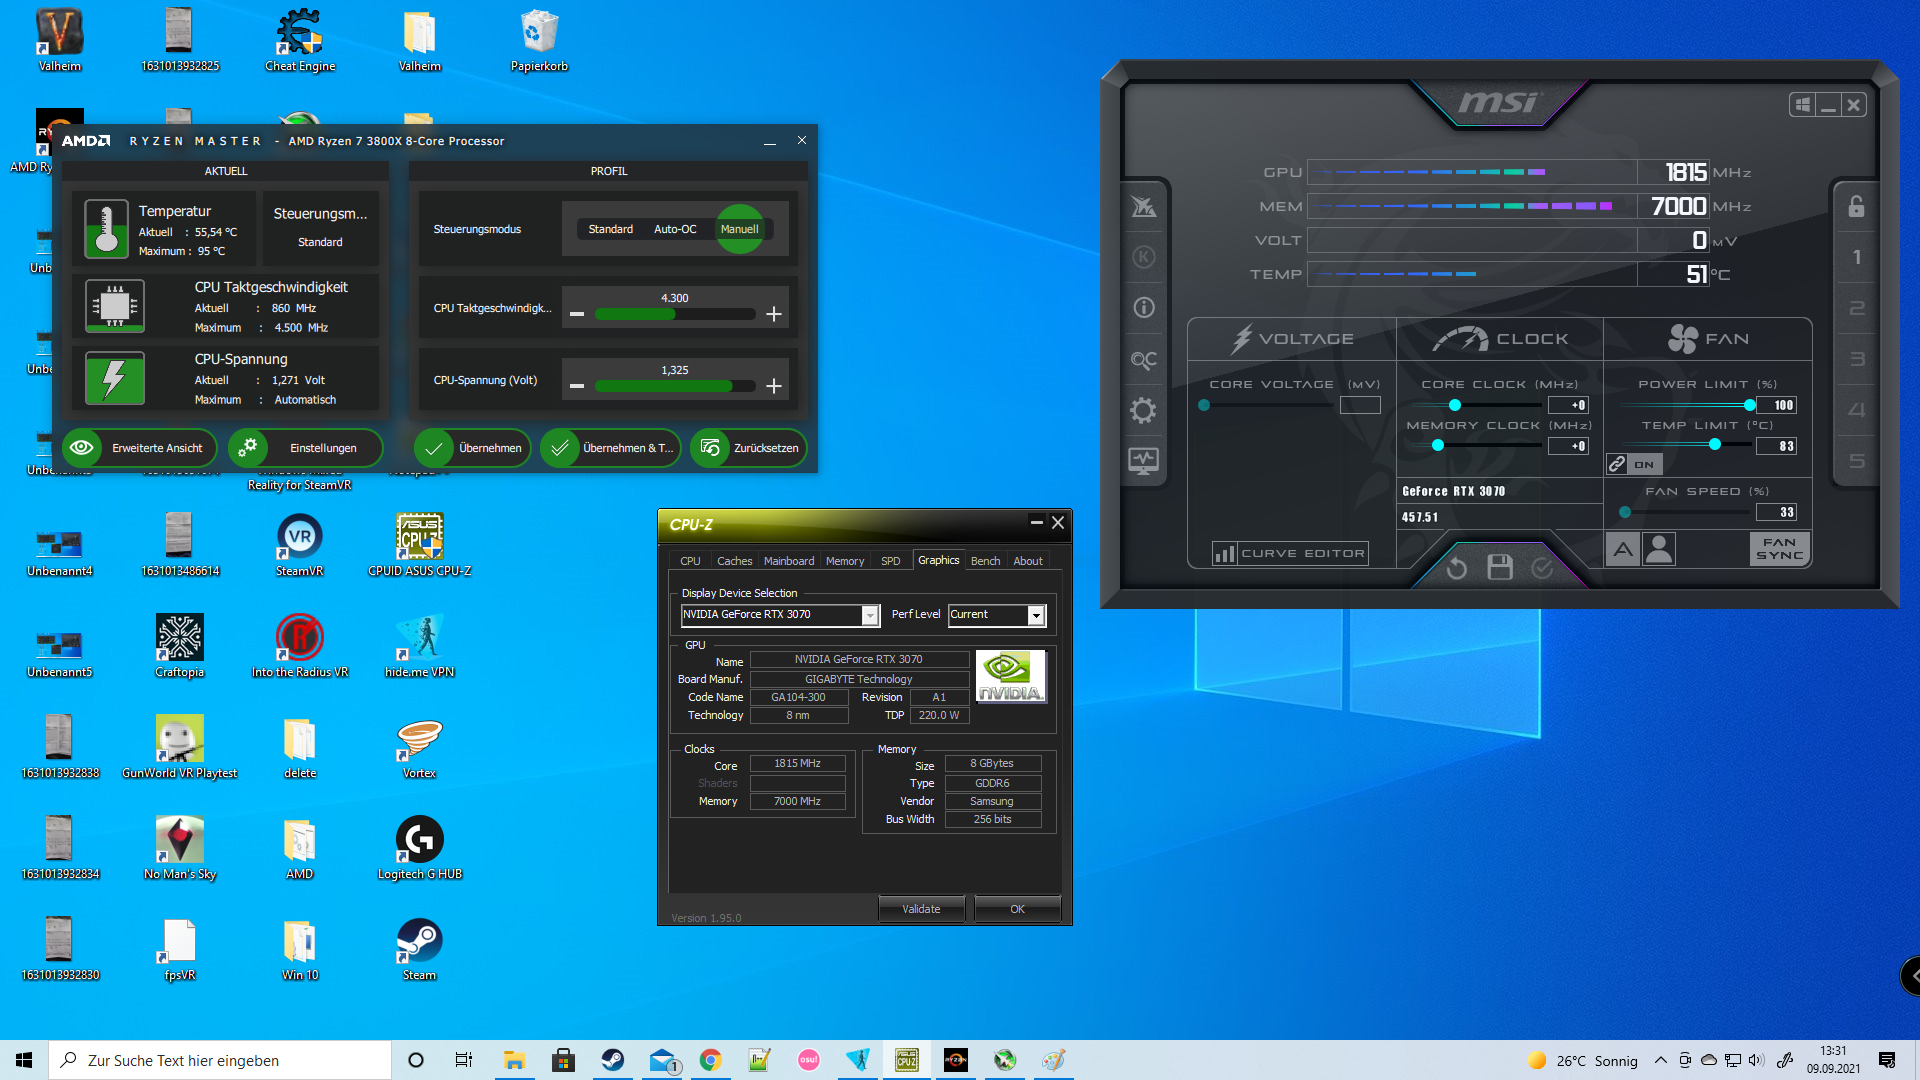
Task: Open MSI Afterburner settings gear
Action: pyautogui.click(x=1143, y=411)
